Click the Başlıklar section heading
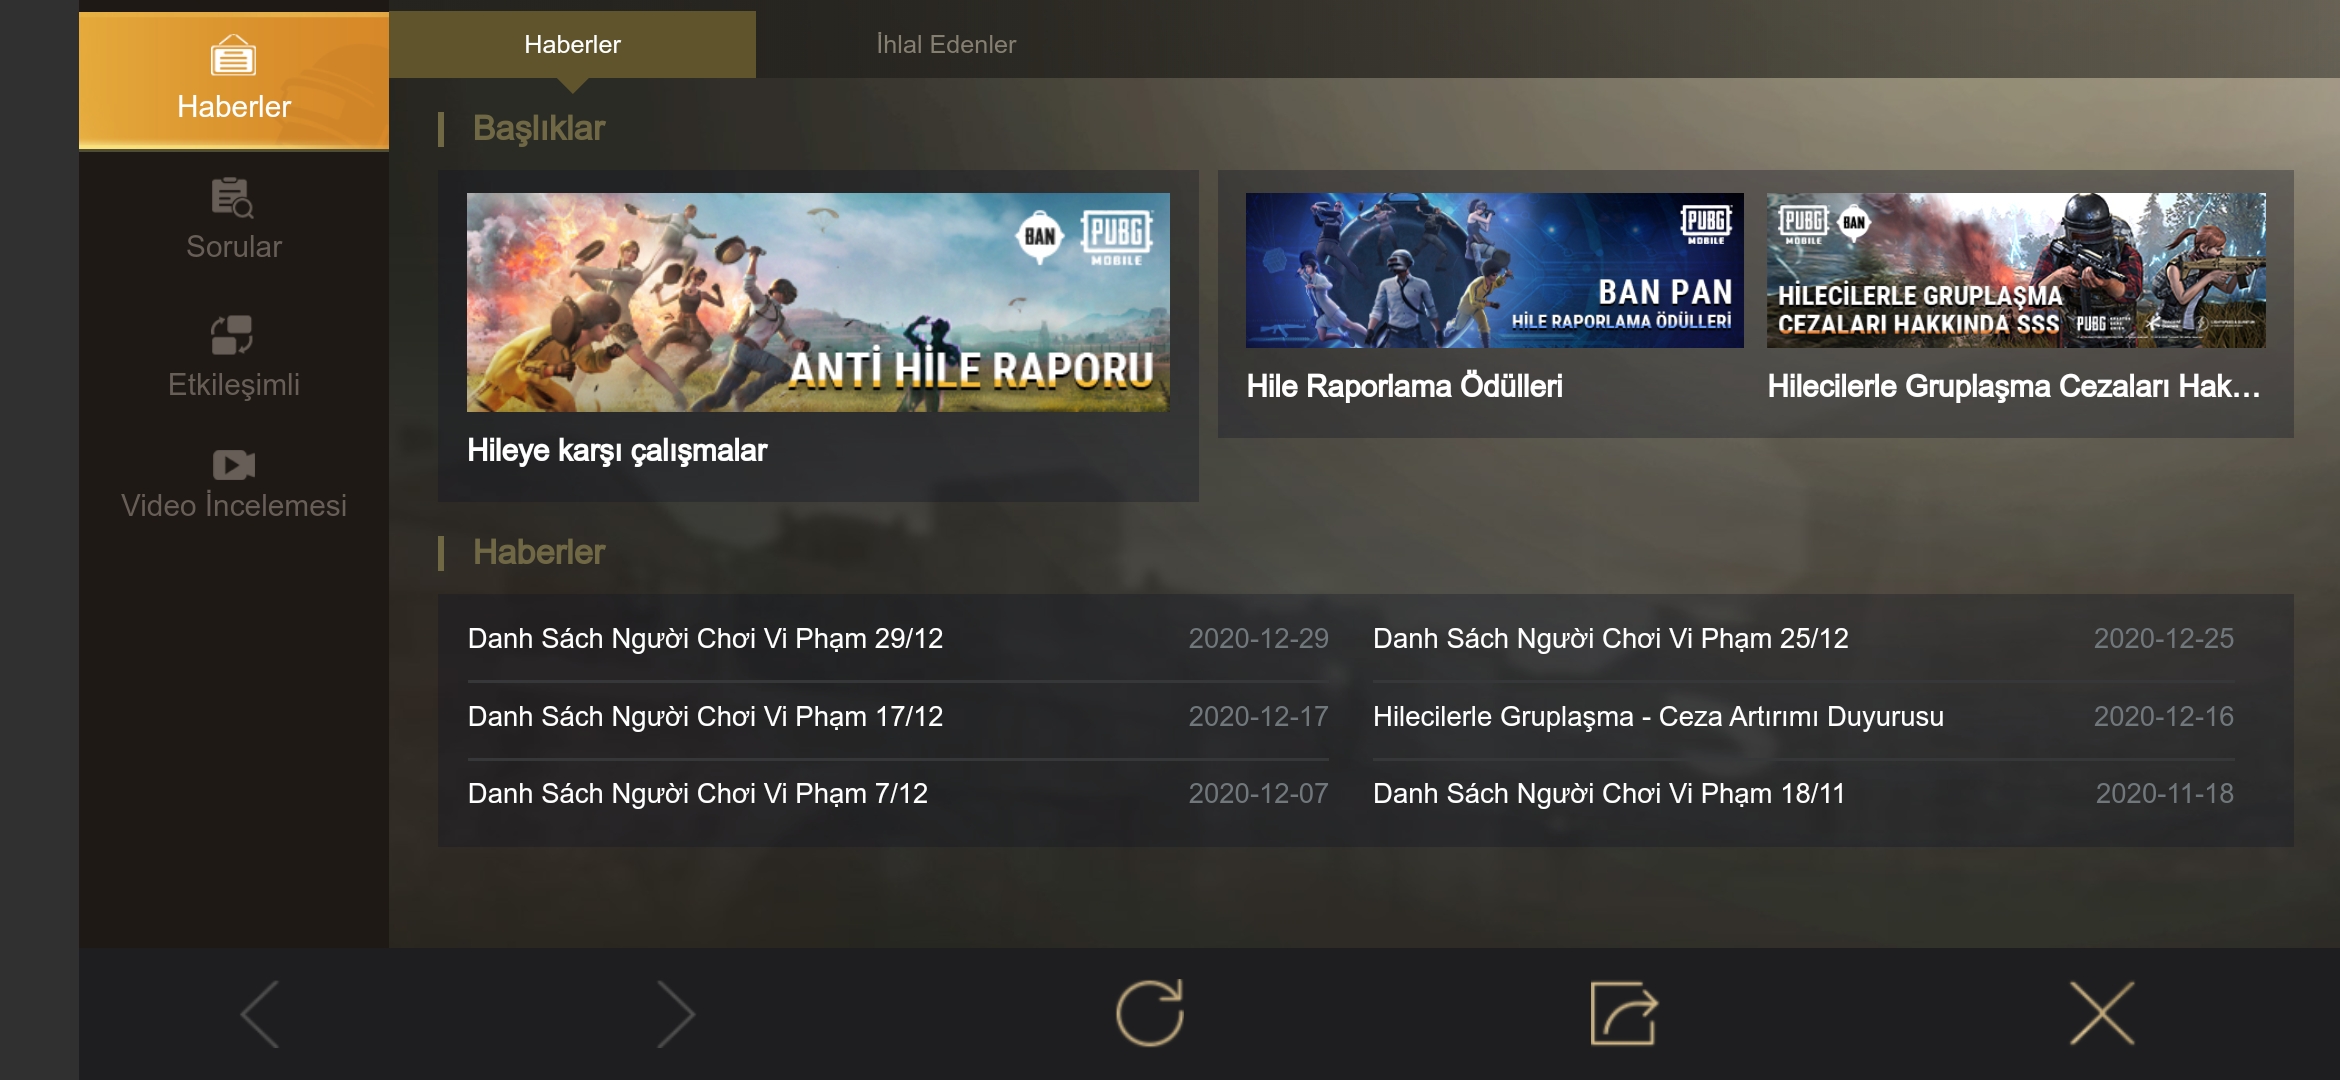This screenshot has width=2340, height=1080. click(x=539, y=128)
